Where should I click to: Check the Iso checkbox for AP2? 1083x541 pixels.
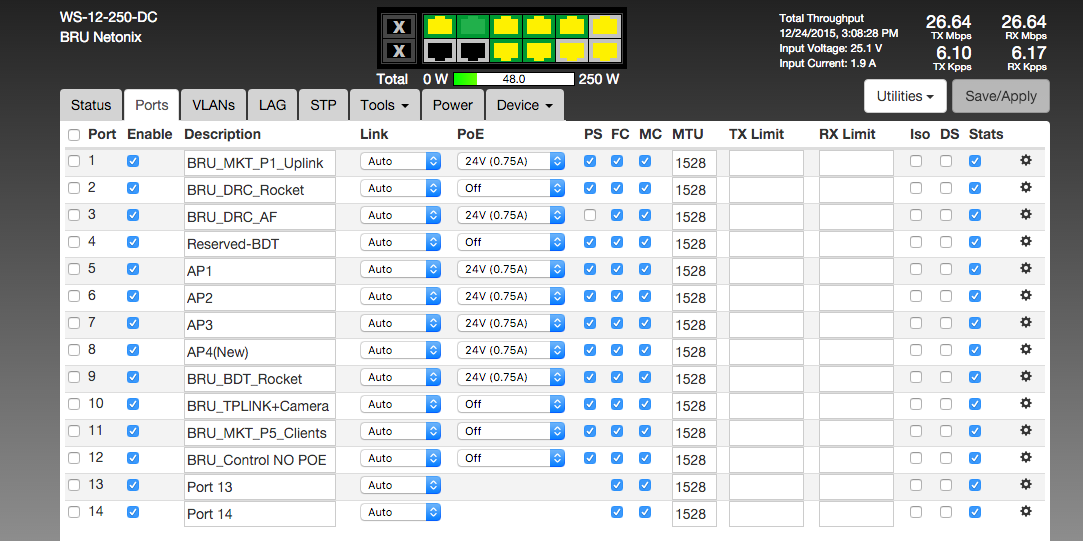[x=916, y=296]
